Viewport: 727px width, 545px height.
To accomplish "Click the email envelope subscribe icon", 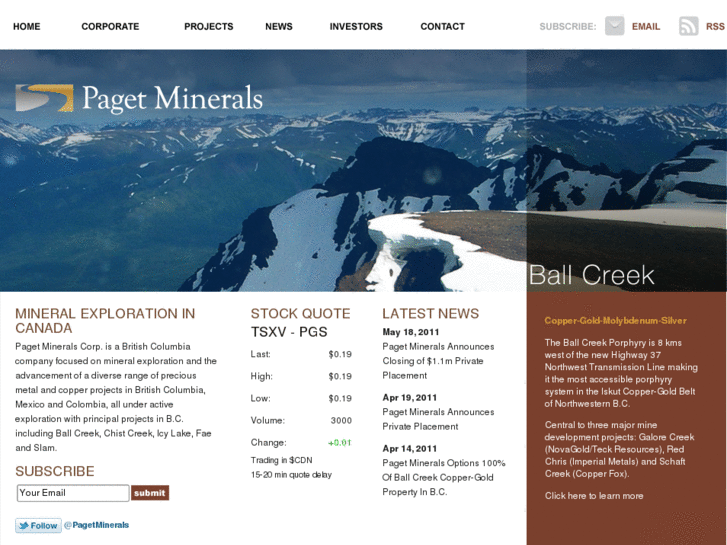I will (614, 26).
